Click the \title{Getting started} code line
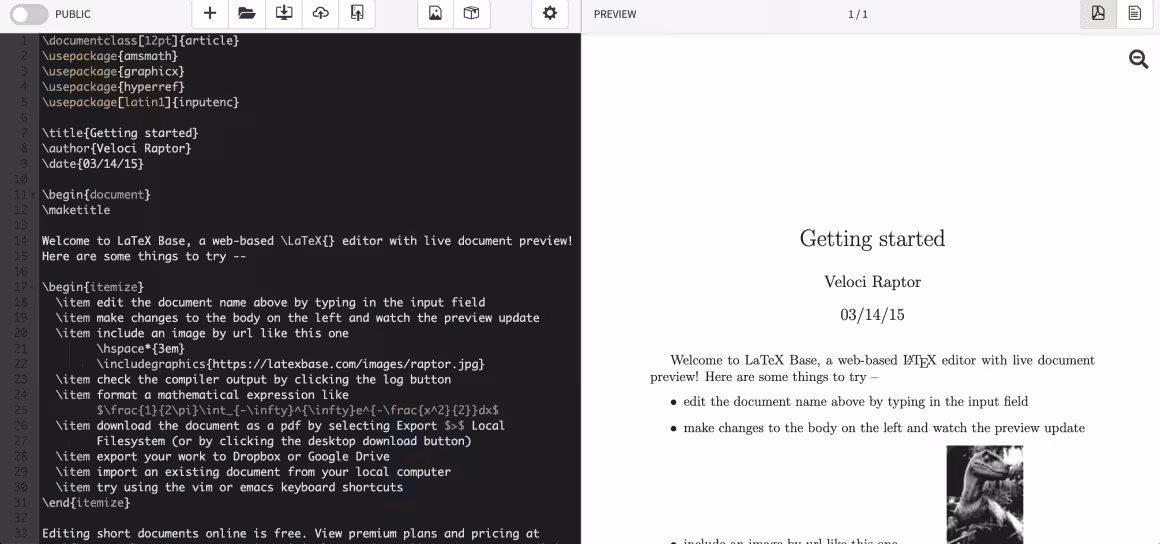This screenshot has height=544, width=1160. click(x=120, y=133)
